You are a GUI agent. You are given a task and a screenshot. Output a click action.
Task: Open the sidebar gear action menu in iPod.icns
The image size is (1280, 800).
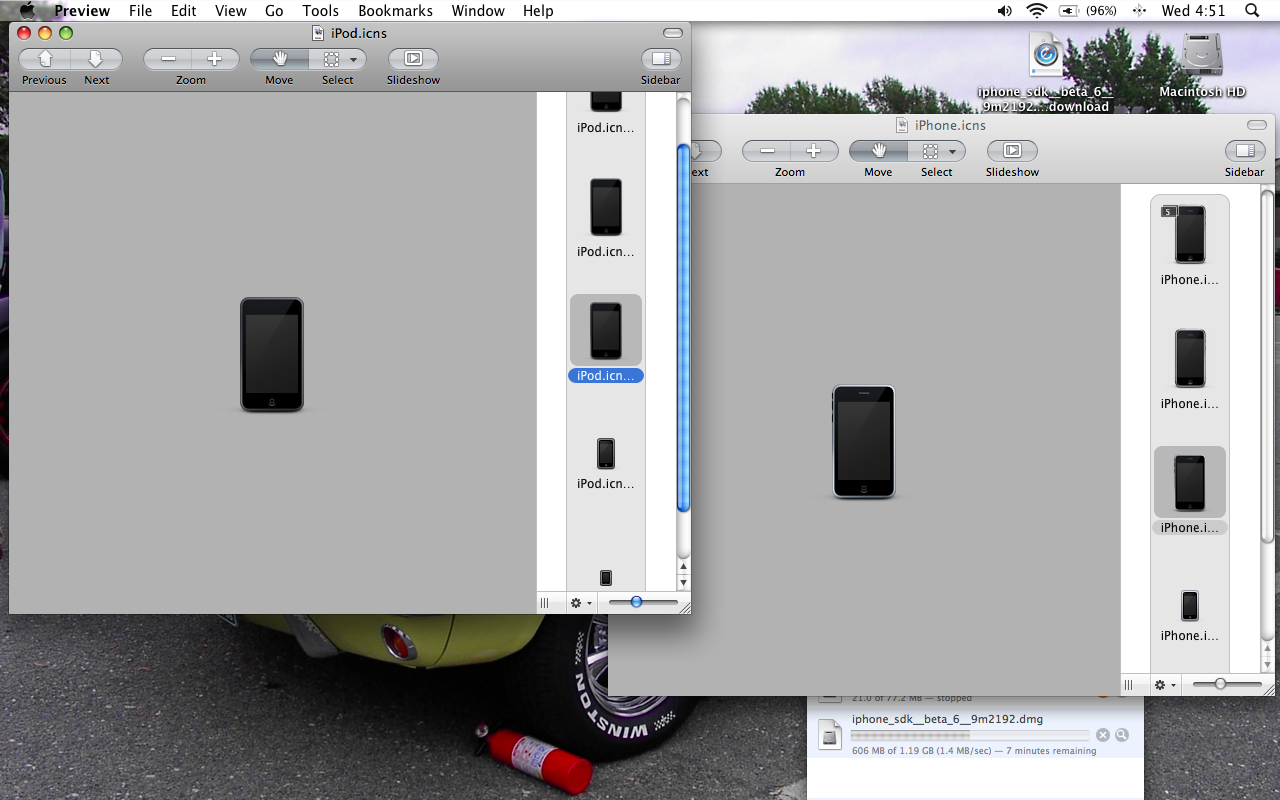pyautogui.click(x=580, y=603)
